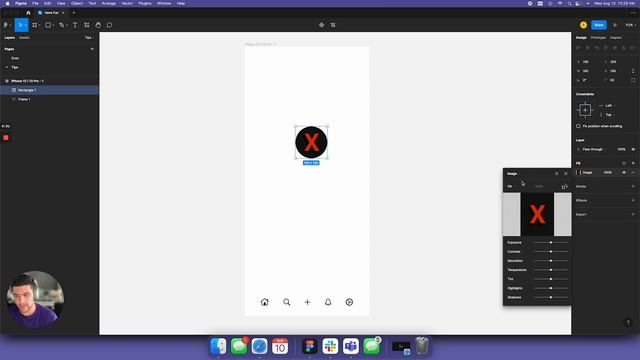The height and width of the screenshot is (360, 640).
Task: Open fill styles icon
Action: click(x=624, y=163)
